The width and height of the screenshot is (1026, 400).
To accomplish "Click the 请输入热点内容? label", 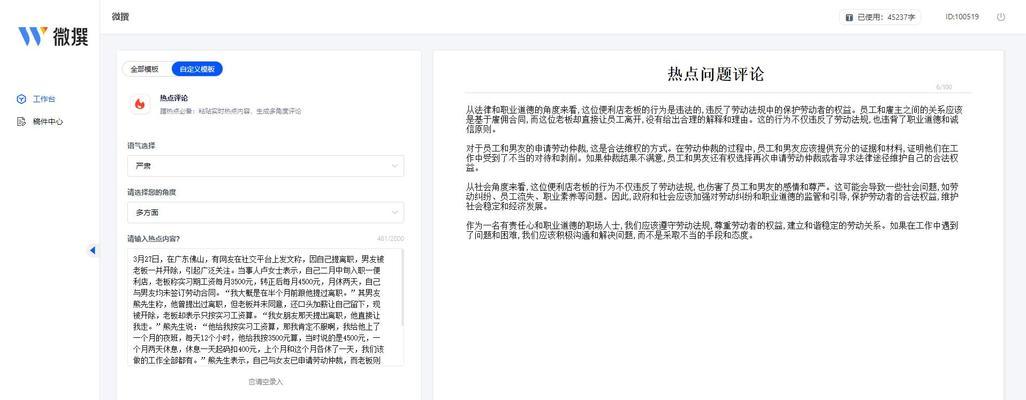I will coord(154,238).
